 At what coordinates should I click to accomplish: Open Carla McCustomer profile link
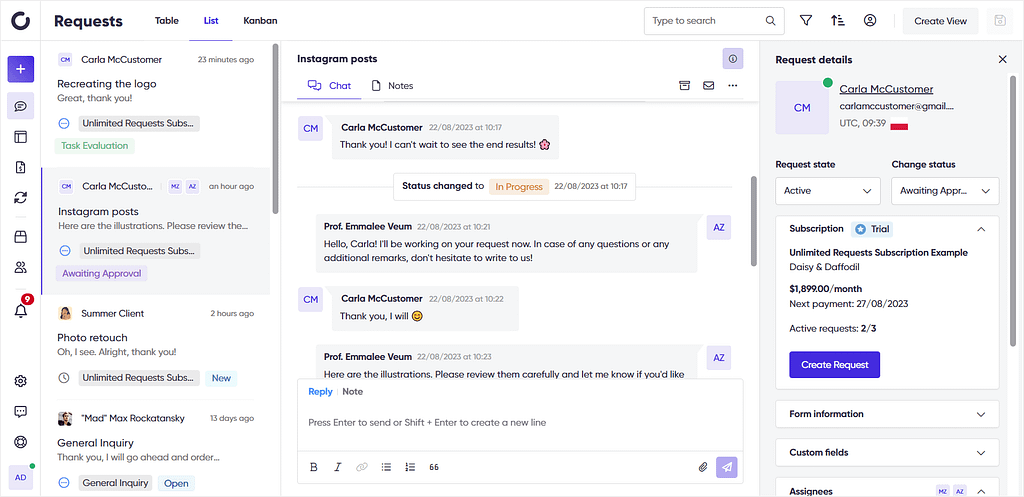tap(886, 89)
